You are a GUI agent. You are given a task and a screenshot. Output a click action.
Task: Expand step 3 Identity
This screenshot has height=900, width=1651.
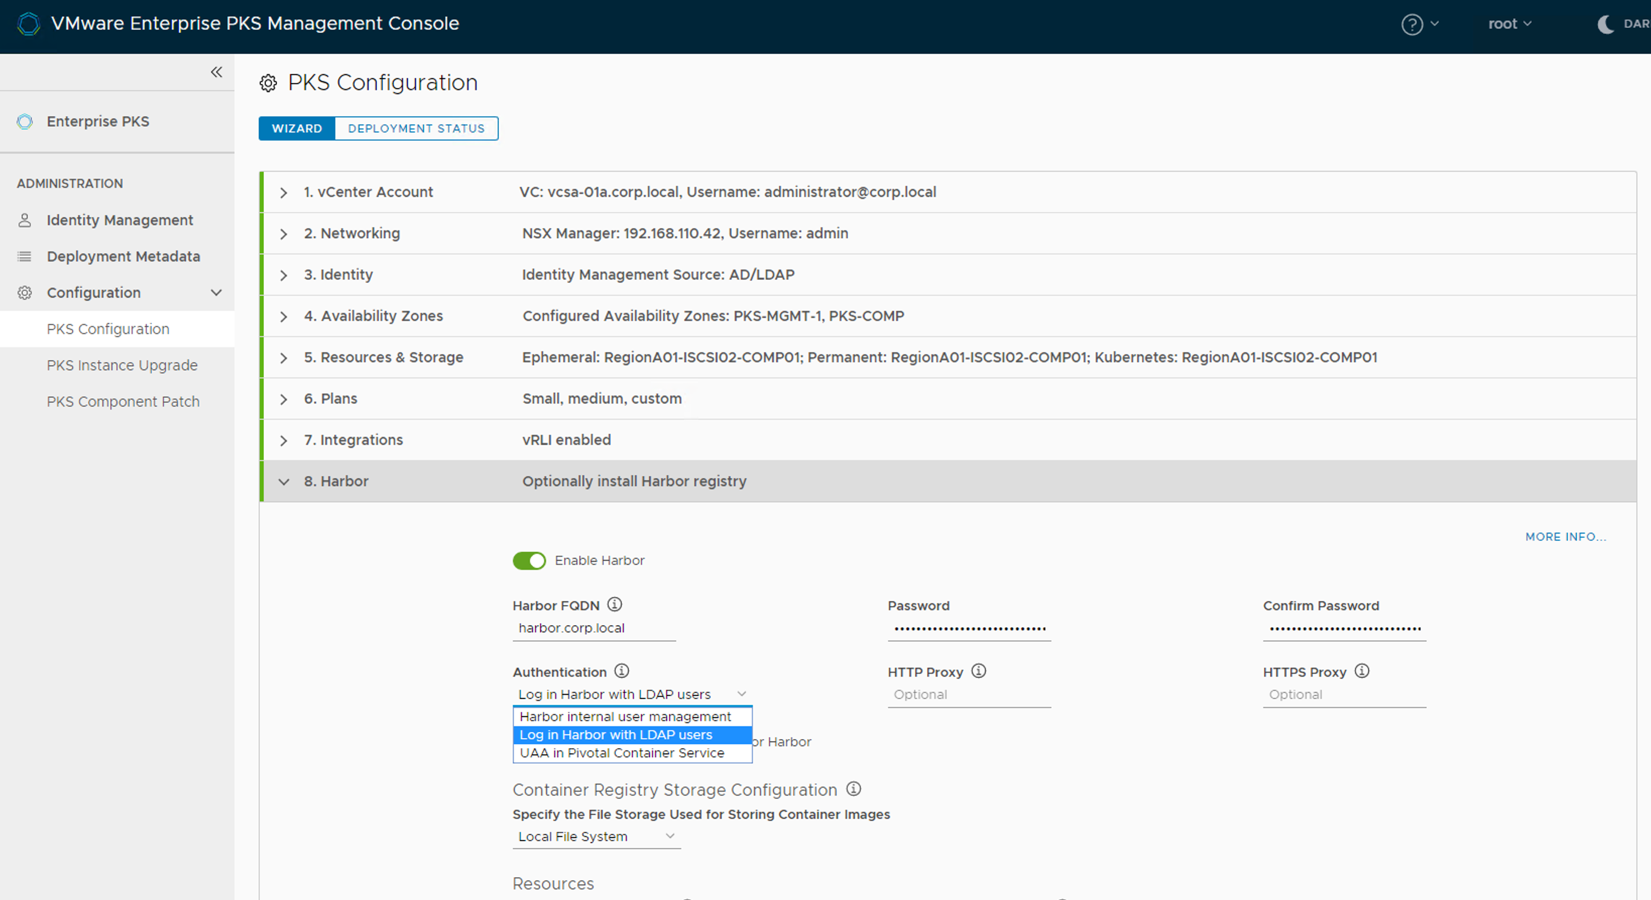tap(284, 275)
